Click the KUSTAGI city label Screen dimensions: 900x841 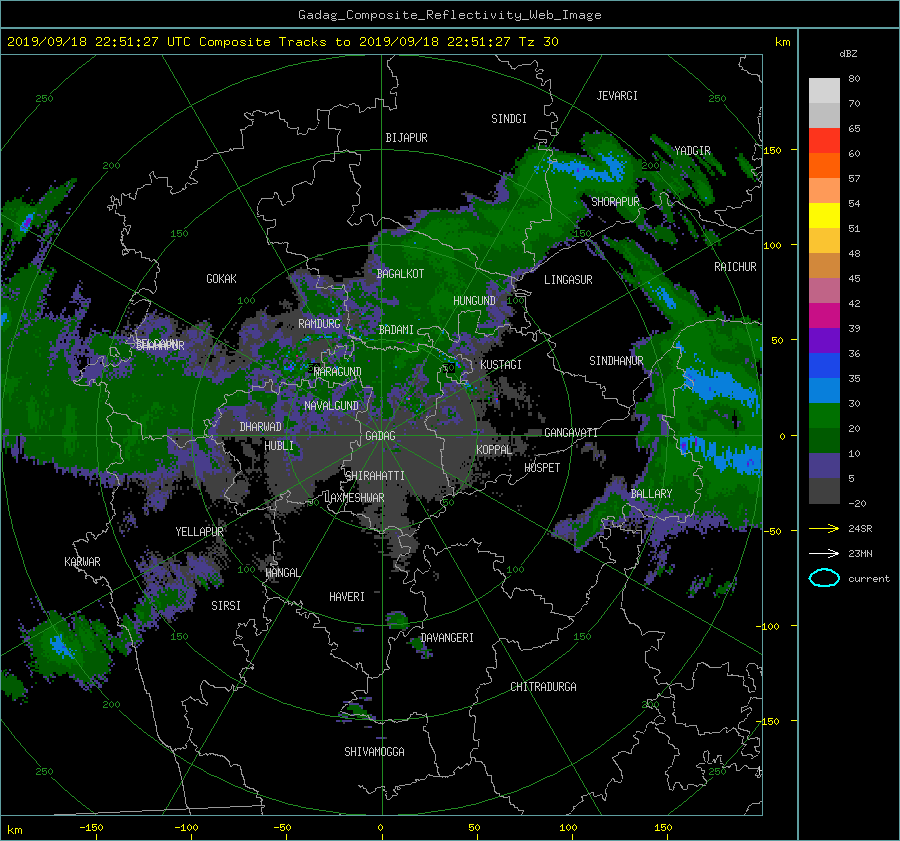click(x=501, y=365)
